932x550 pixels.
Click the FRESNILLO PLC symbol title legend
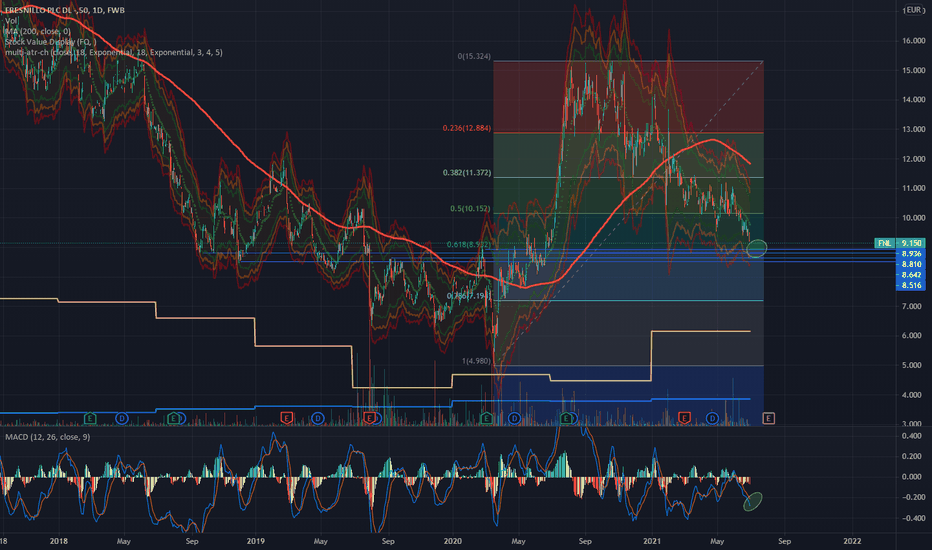[65, 10]
